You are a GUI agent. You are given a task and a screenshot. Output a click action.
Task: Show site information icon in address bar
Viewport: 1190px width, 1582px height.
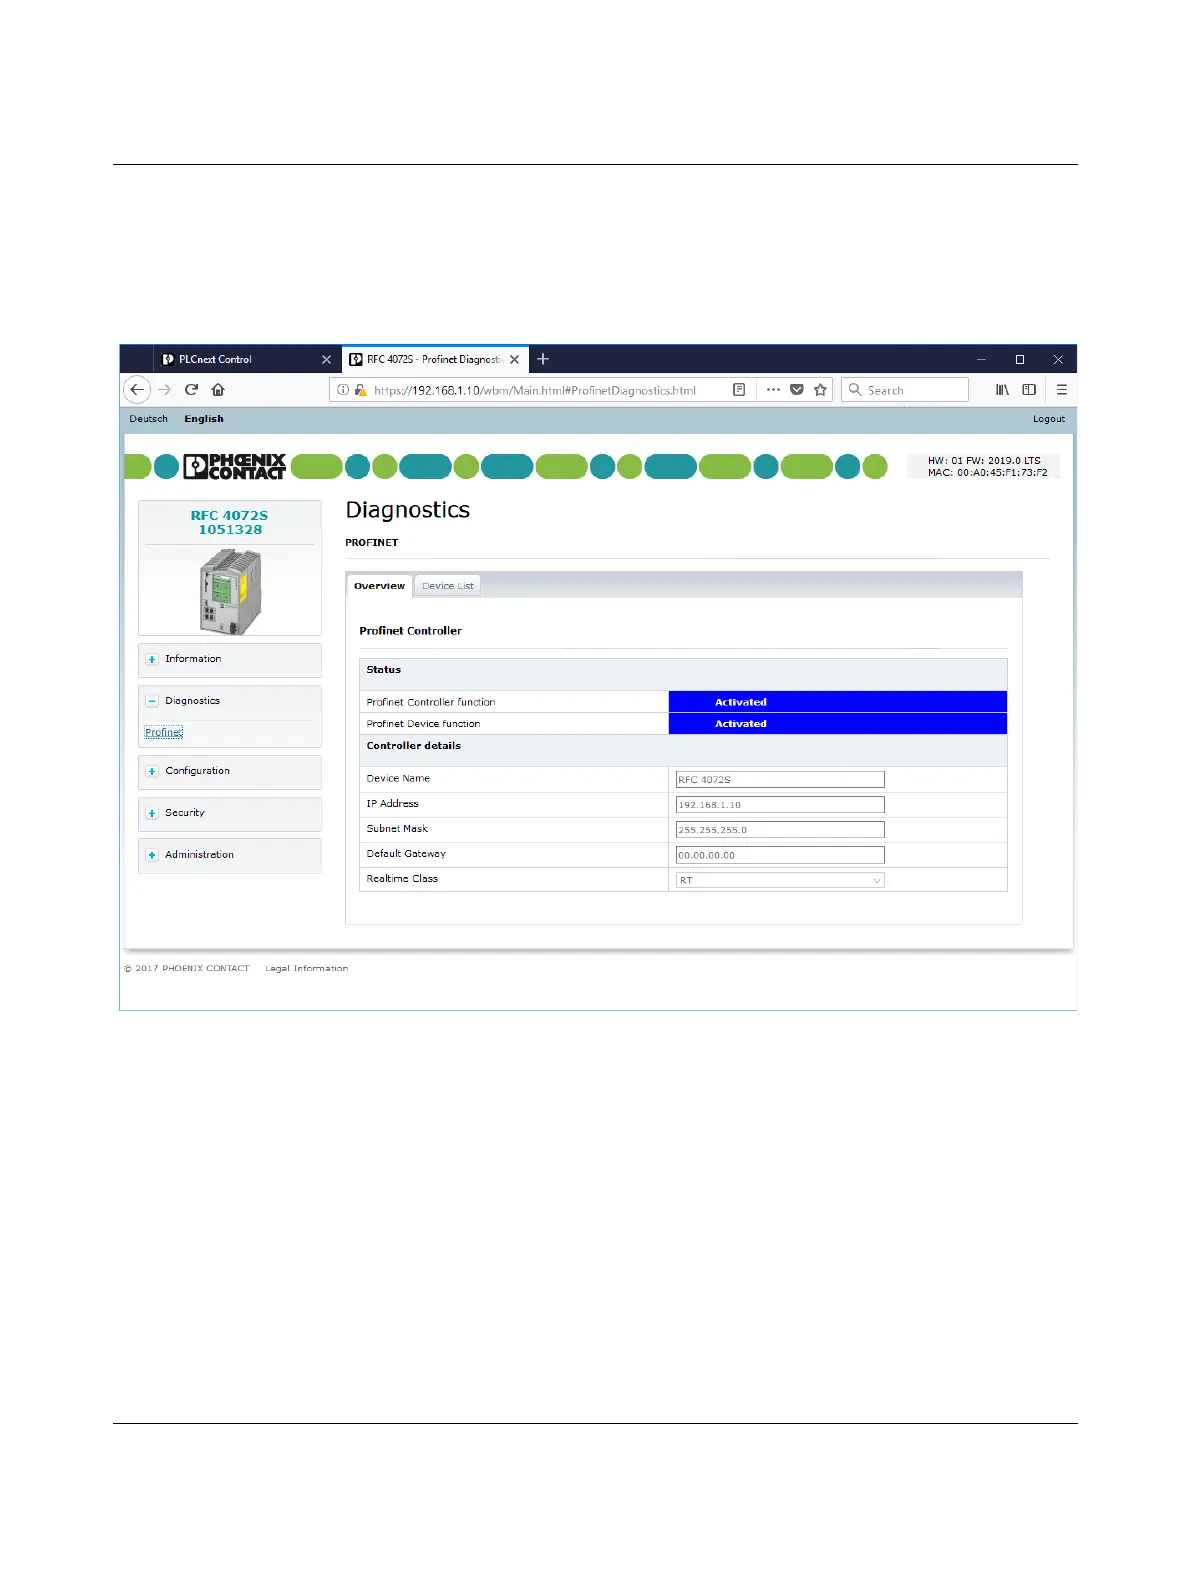point(343,390)
